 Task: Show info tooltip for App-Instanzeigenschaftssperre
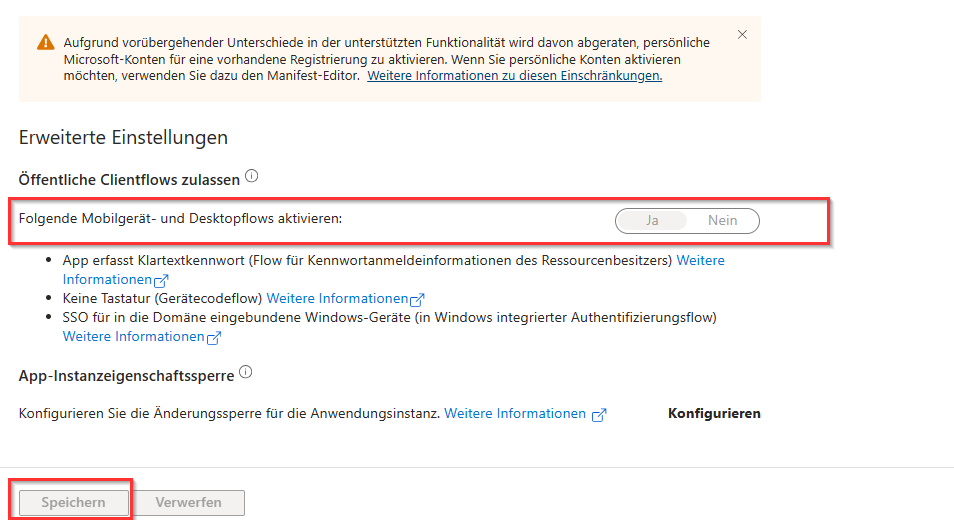tap(246, 372)
